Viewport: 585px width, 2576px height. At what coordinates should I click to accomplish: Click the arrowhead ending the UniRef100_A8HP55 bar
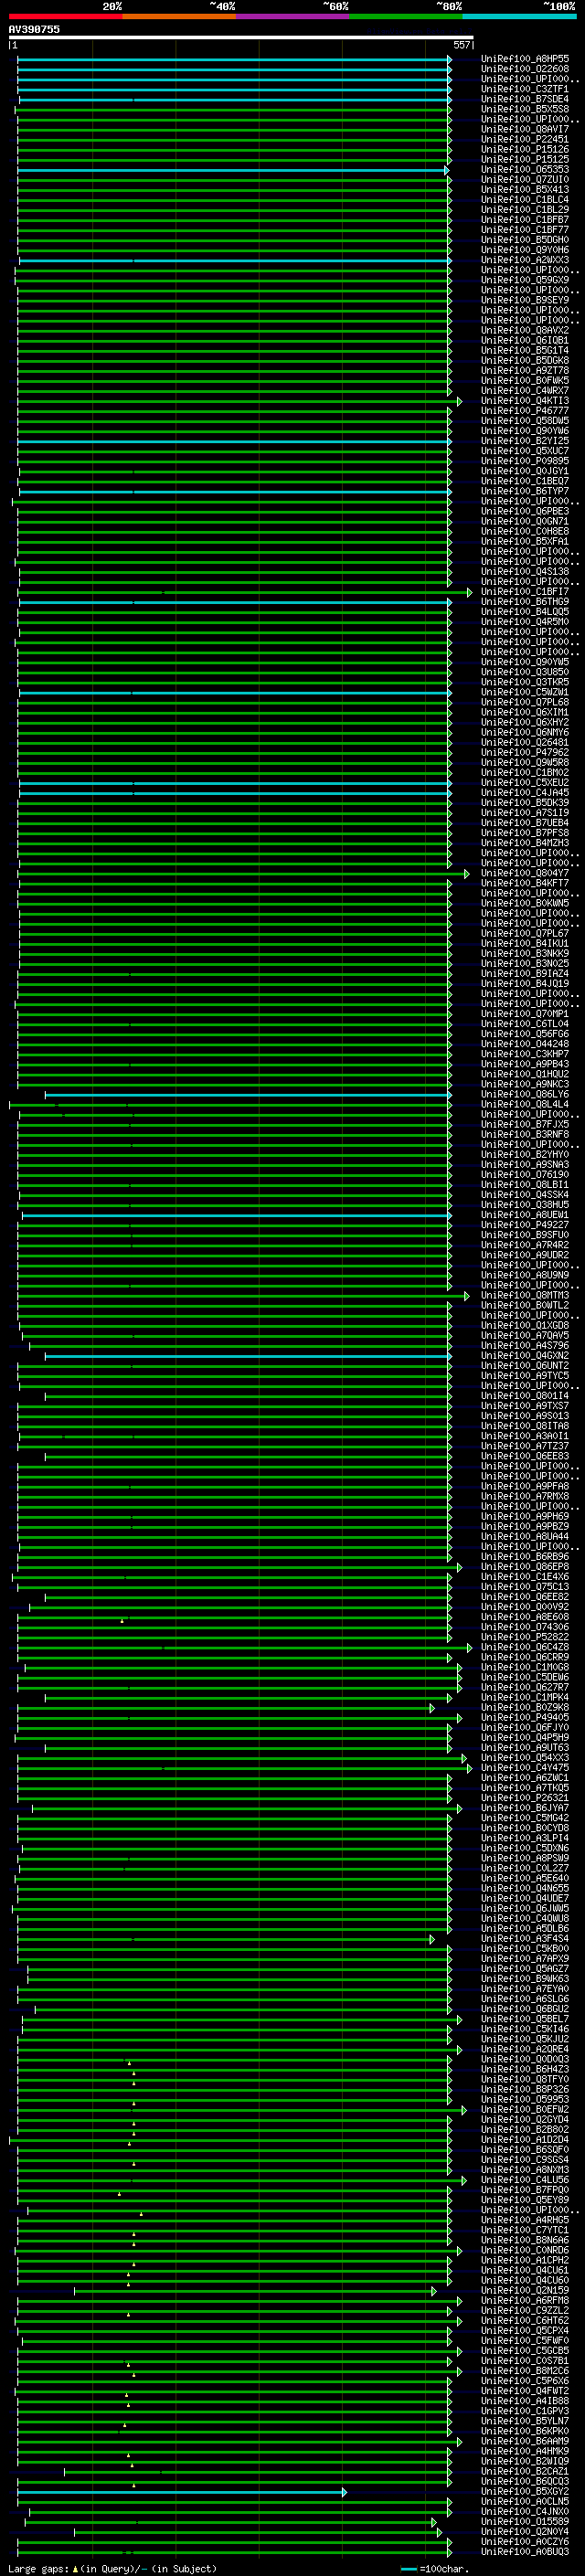tap(449, 60)
